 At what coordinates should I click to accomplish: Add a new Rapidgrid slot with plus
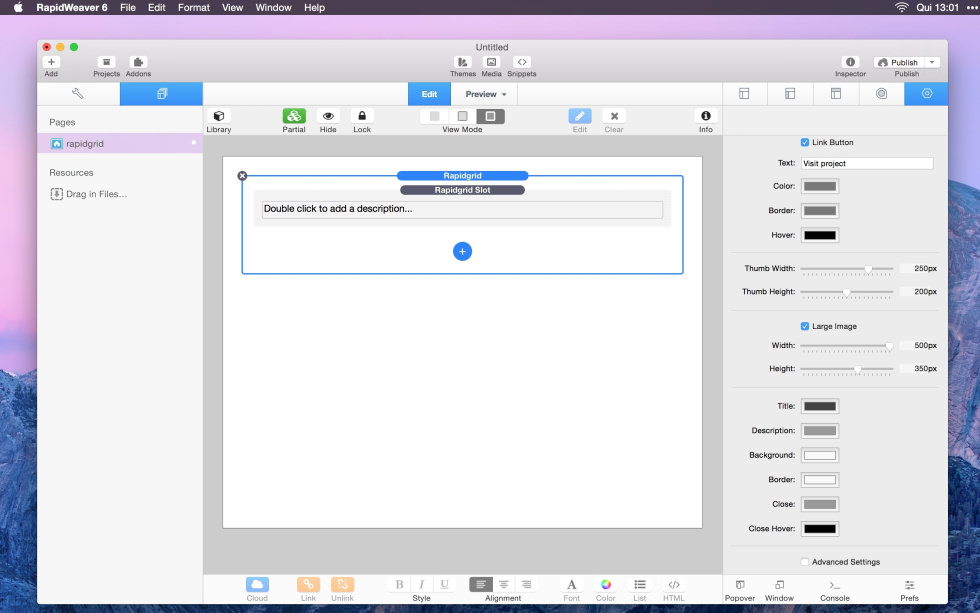click(x=462, y=251)
